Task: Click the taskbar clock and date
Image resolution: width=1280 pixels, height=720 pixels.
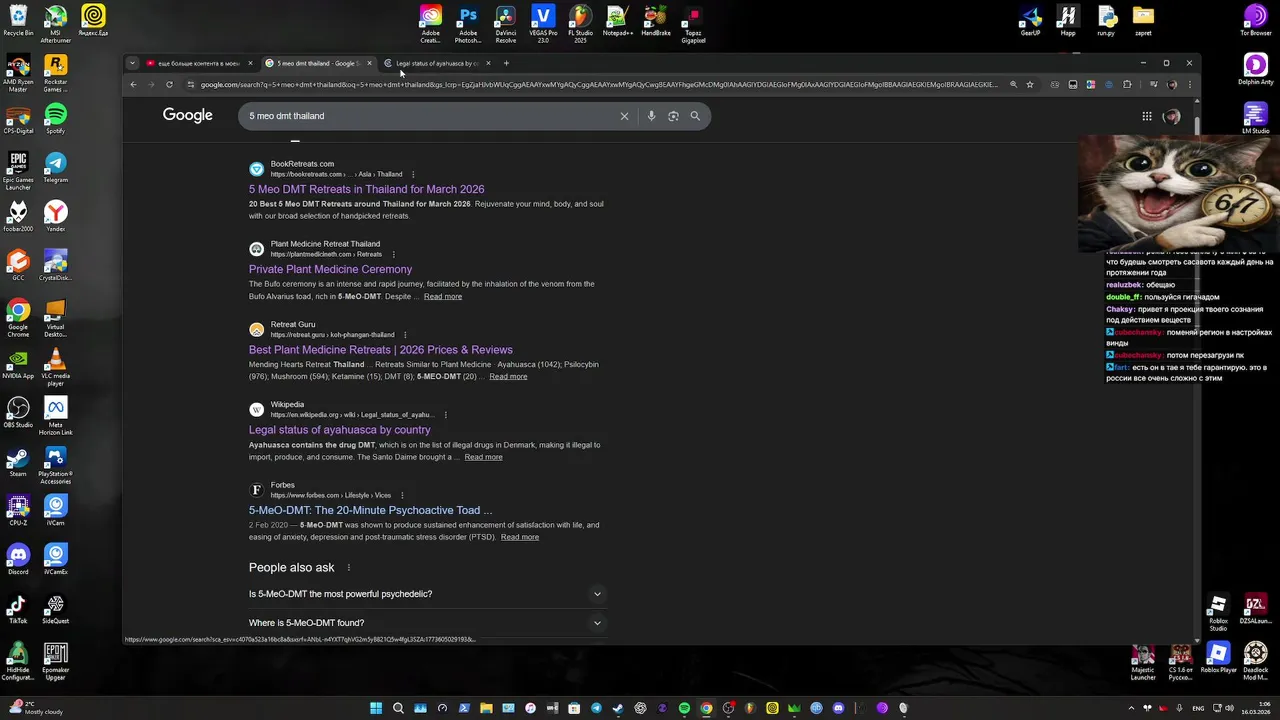Action: pos(1256,708)
